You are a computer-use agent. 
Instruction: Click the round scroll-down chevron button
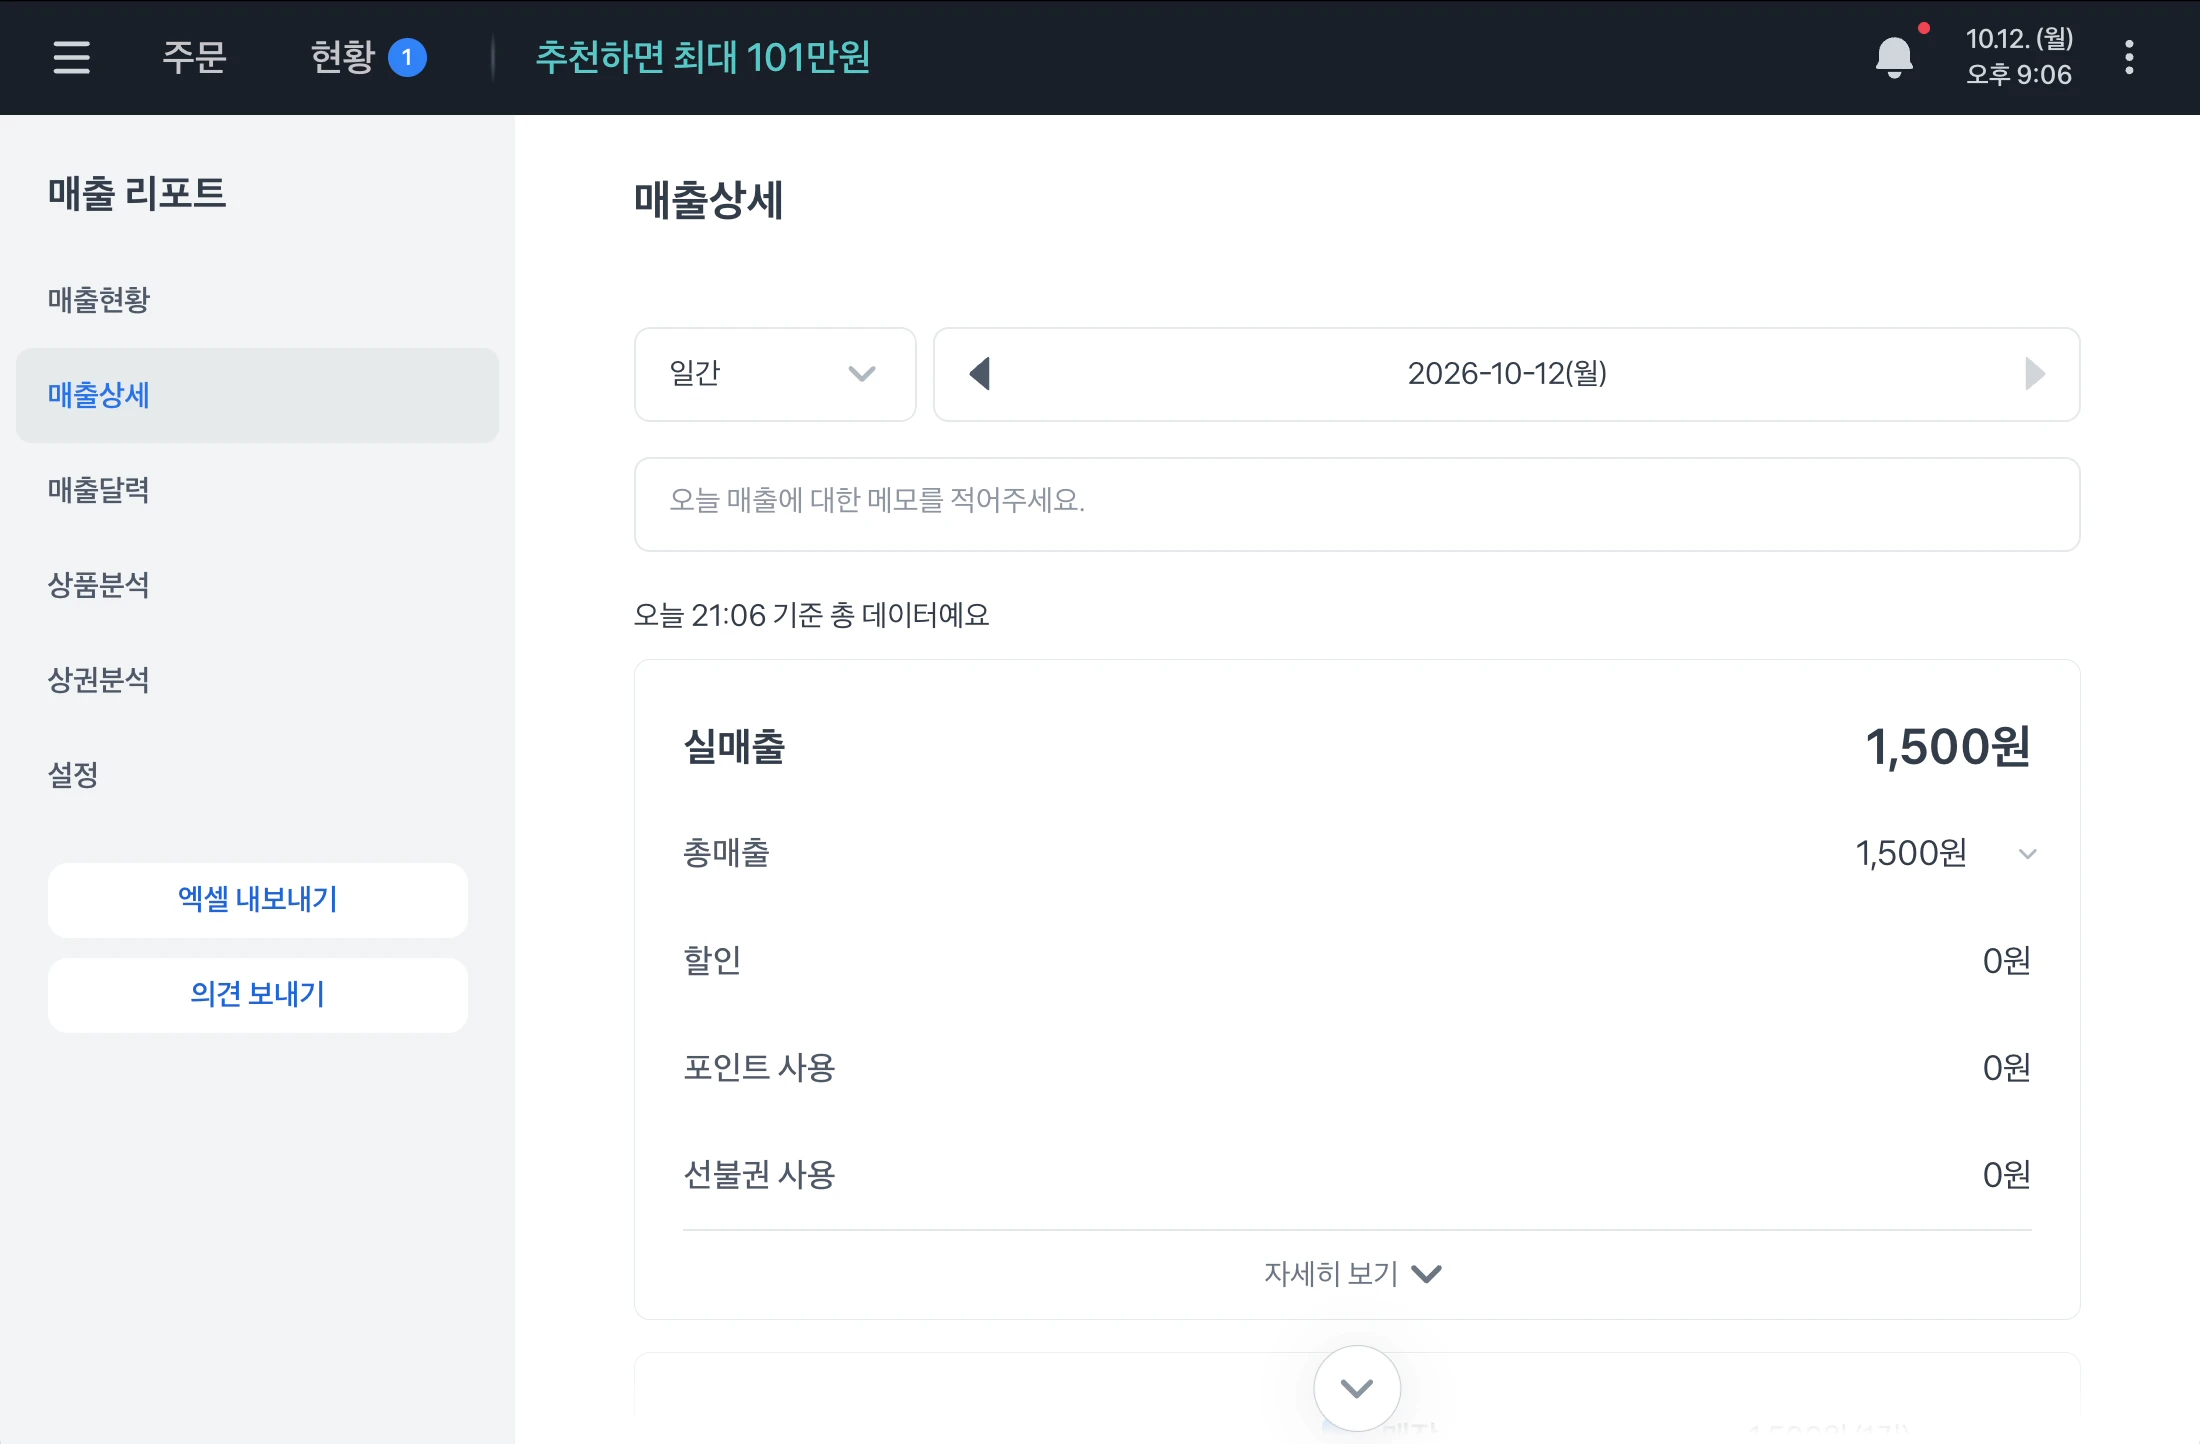click(x=1357, y=1388)
